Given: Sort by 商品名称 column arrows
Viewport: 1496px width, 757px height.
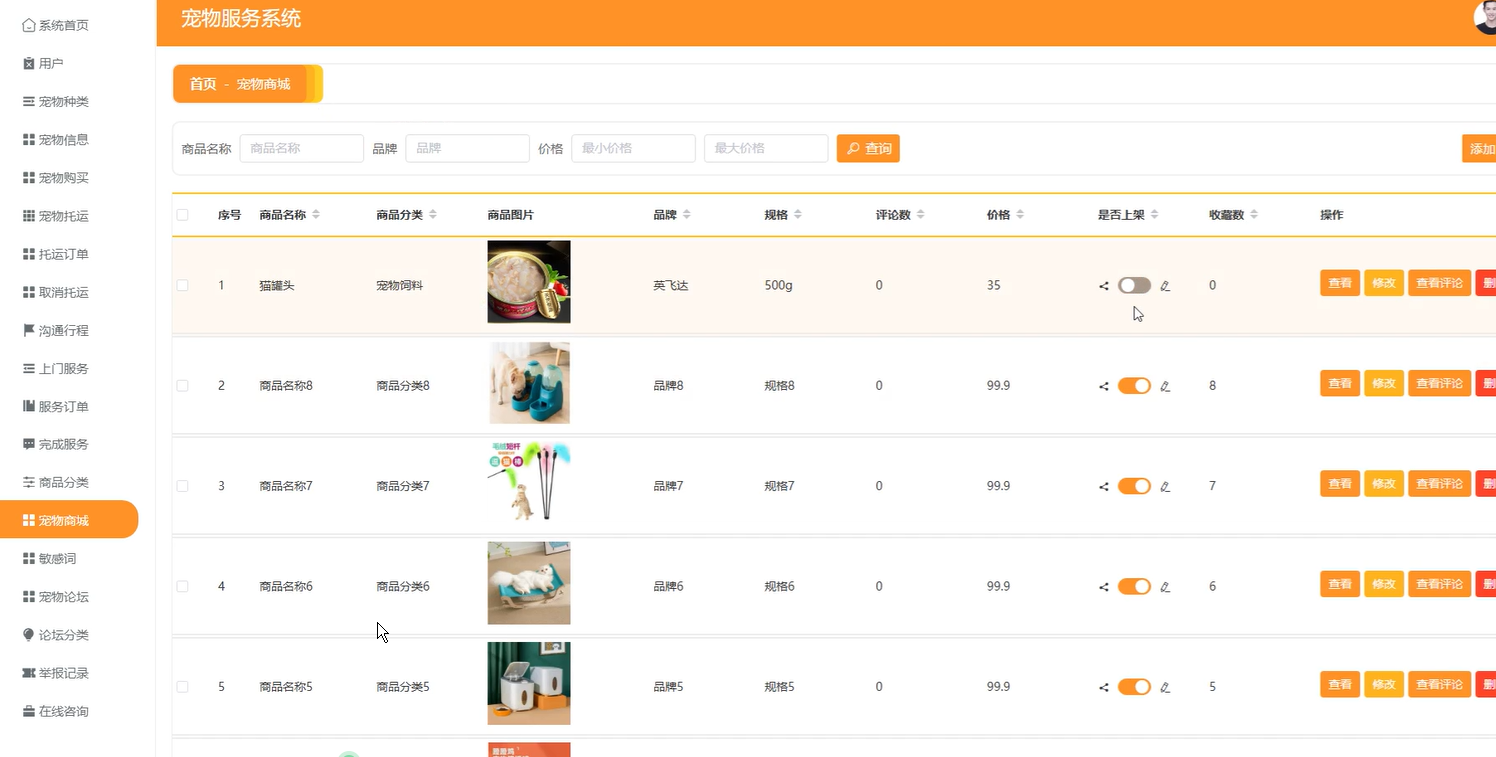Looking at the screenshot, I should [x=316, y=215].
